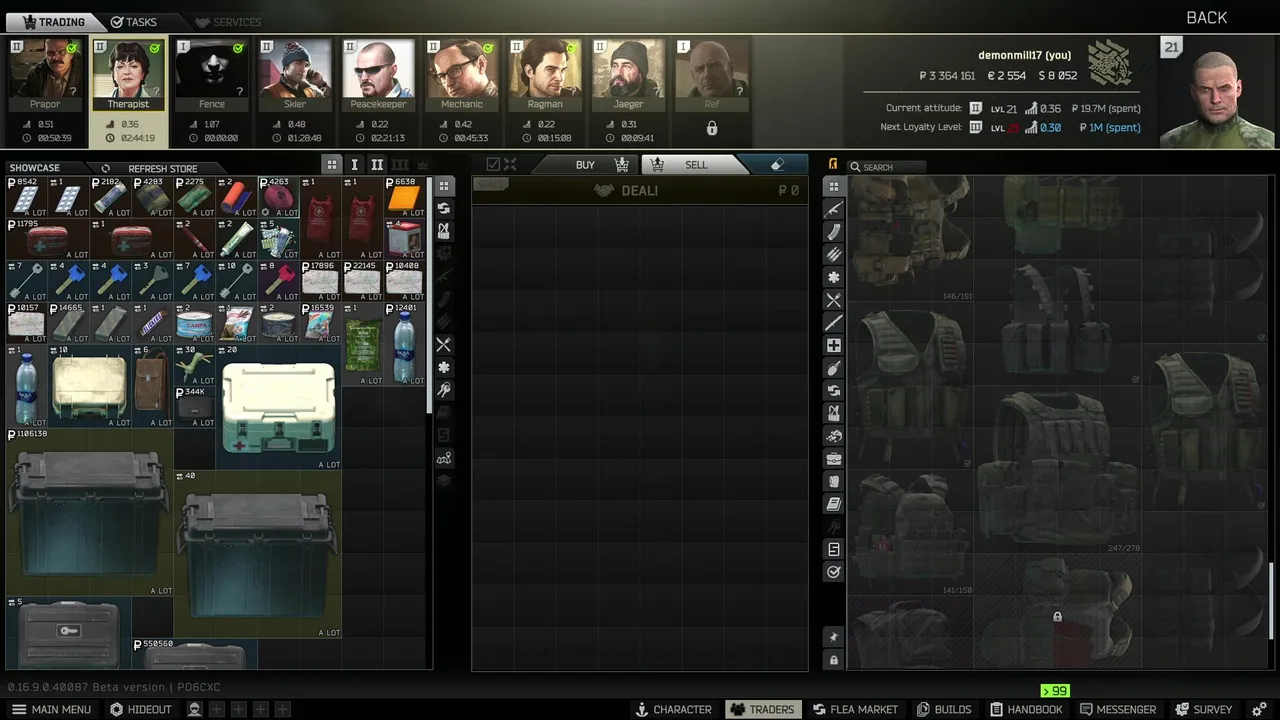Select the Showcase tab
Image resolution: width=1280 pixels, height=720 pixels.
[x=35, y=168]
